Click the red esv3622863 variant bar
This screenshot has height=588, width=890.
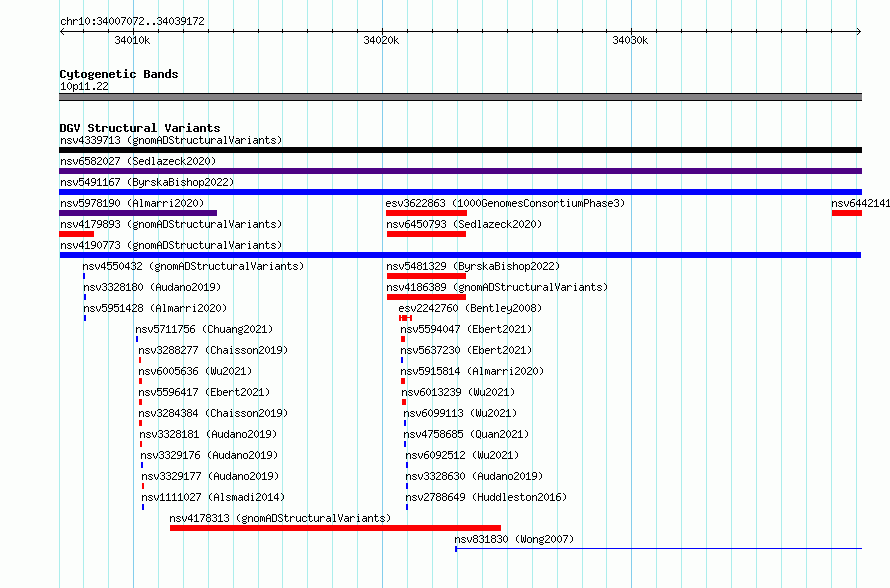pyautogui.click(x=426, y=213)
